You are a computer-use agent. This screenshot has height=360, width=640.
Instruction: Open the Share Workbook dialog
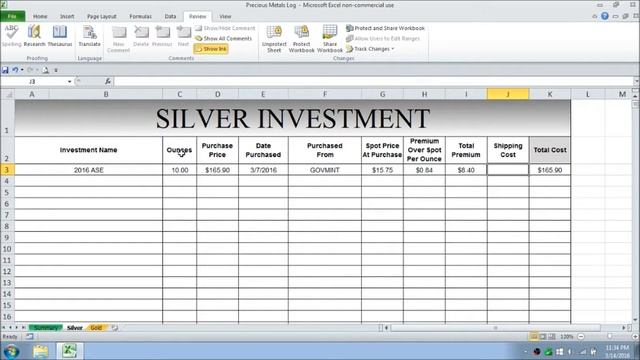point(329,39)
